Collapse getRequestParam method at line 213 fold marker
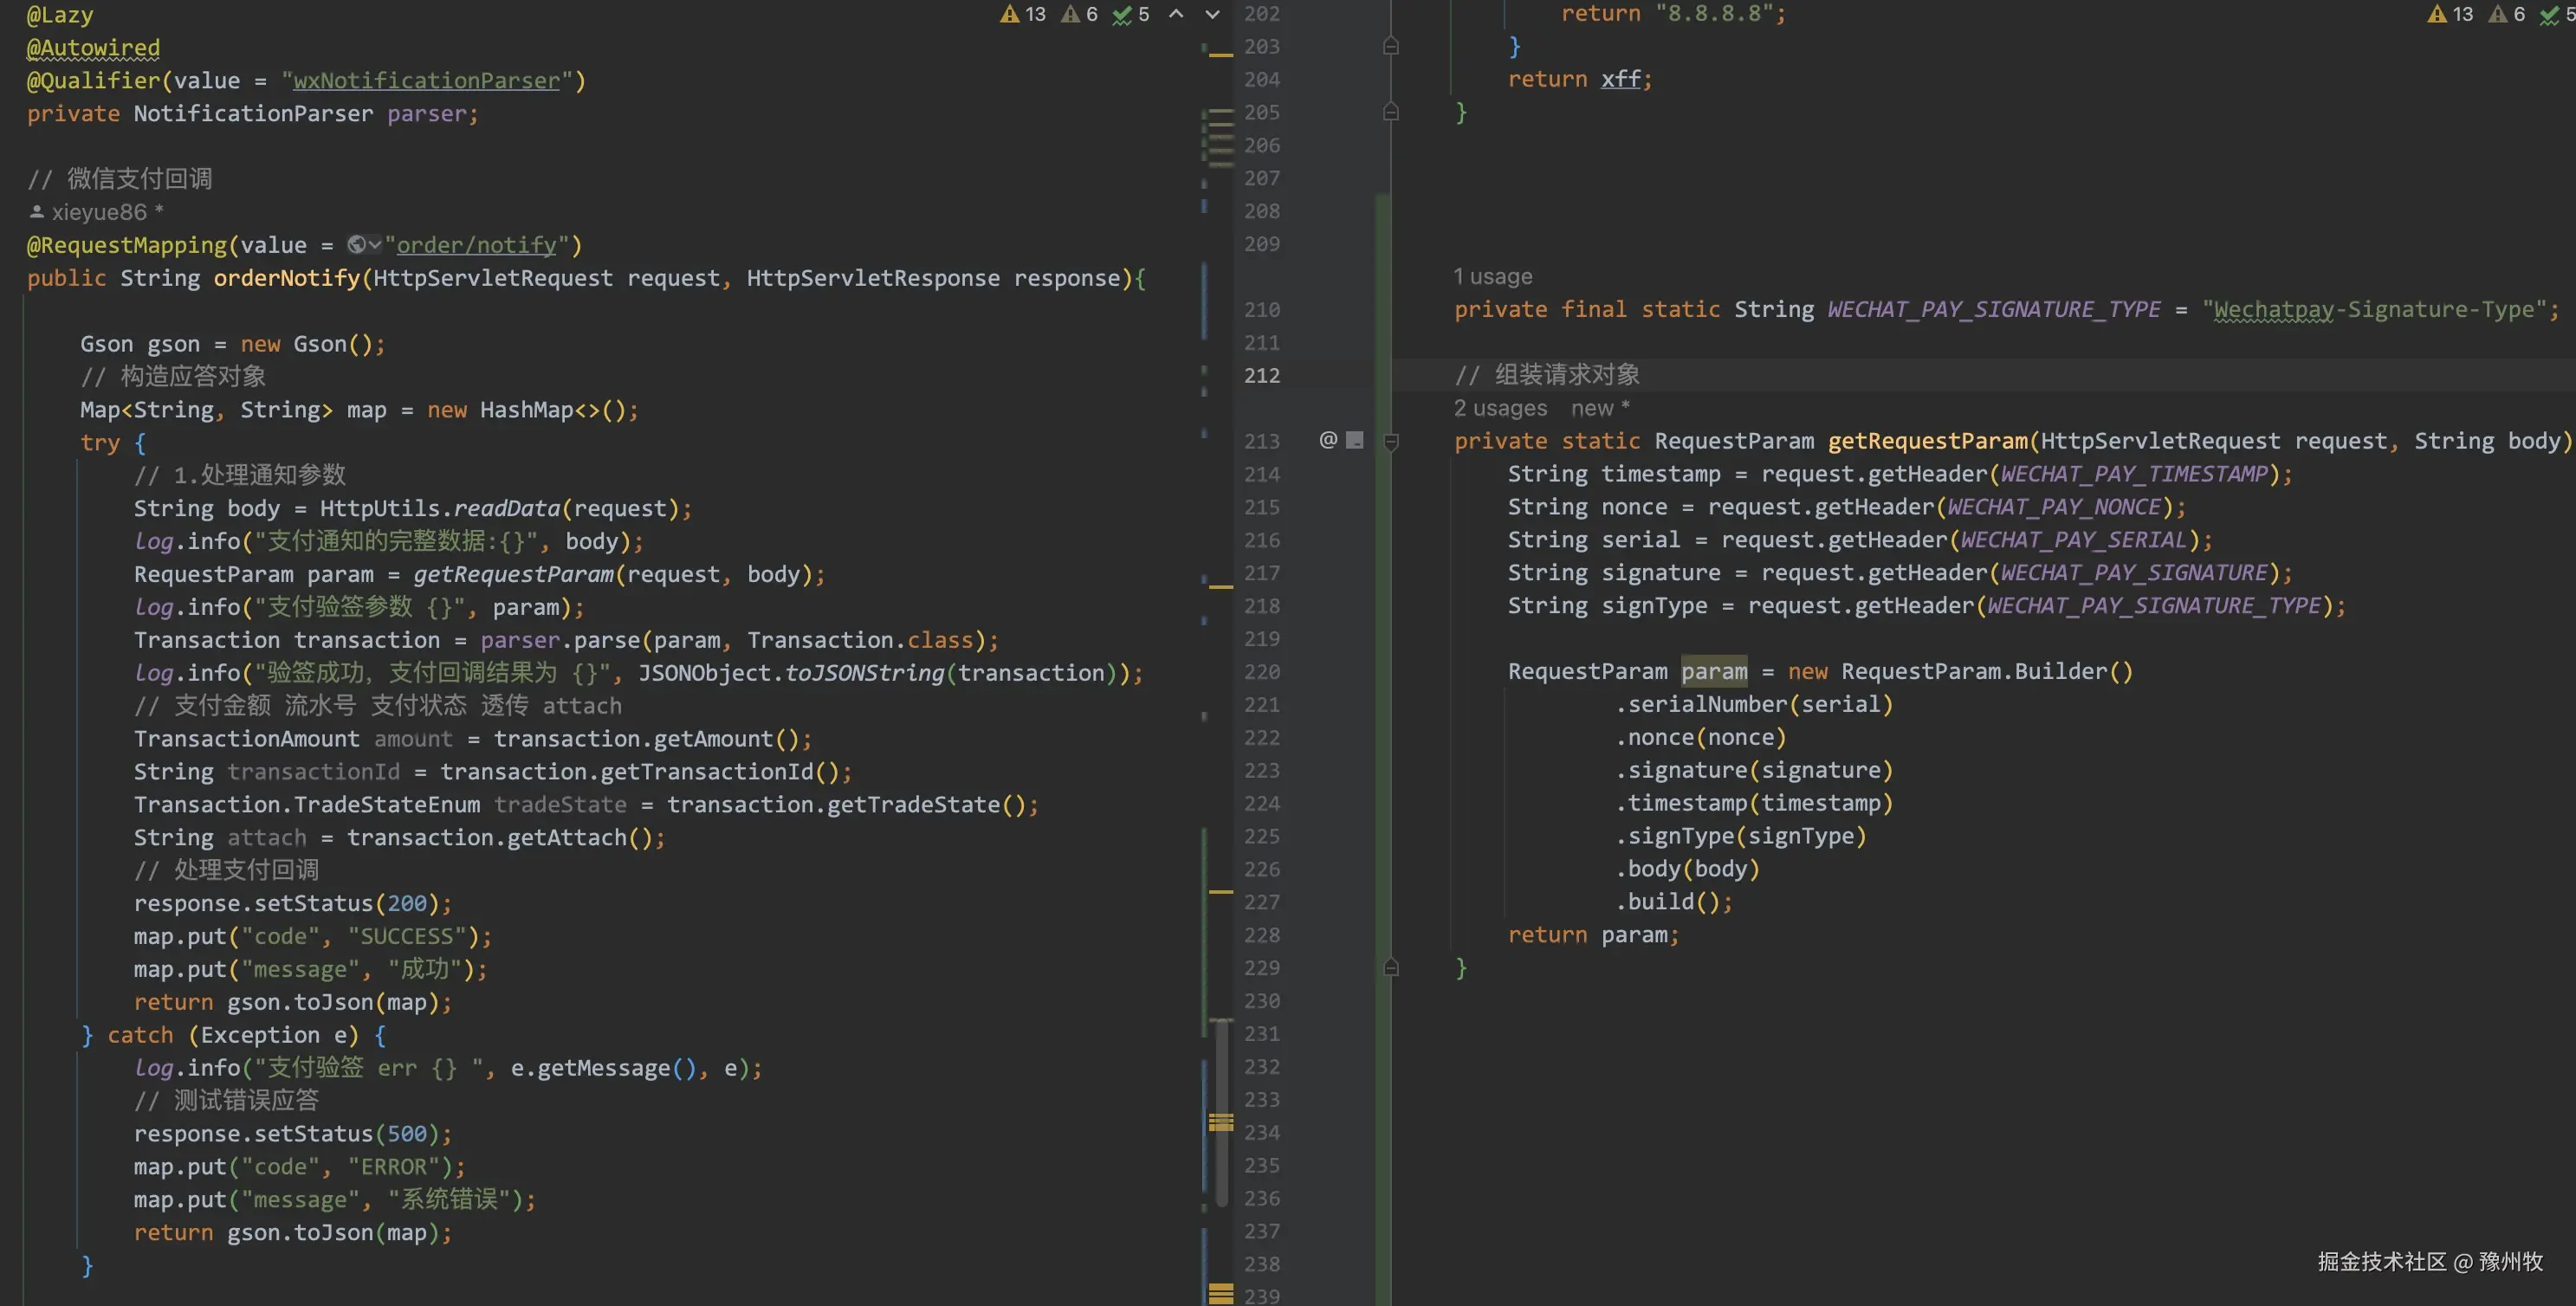2576x1306 pixels. (1391, 441)
